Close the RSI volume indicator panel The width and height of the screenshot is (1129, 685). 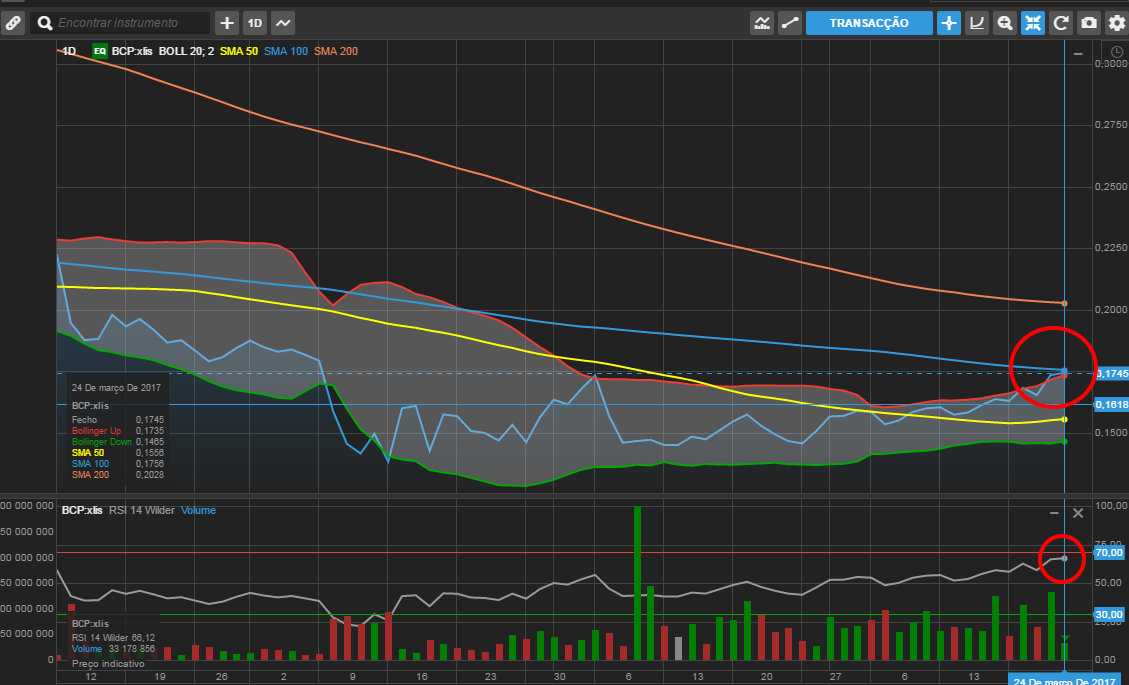(x=1078, y=513)
